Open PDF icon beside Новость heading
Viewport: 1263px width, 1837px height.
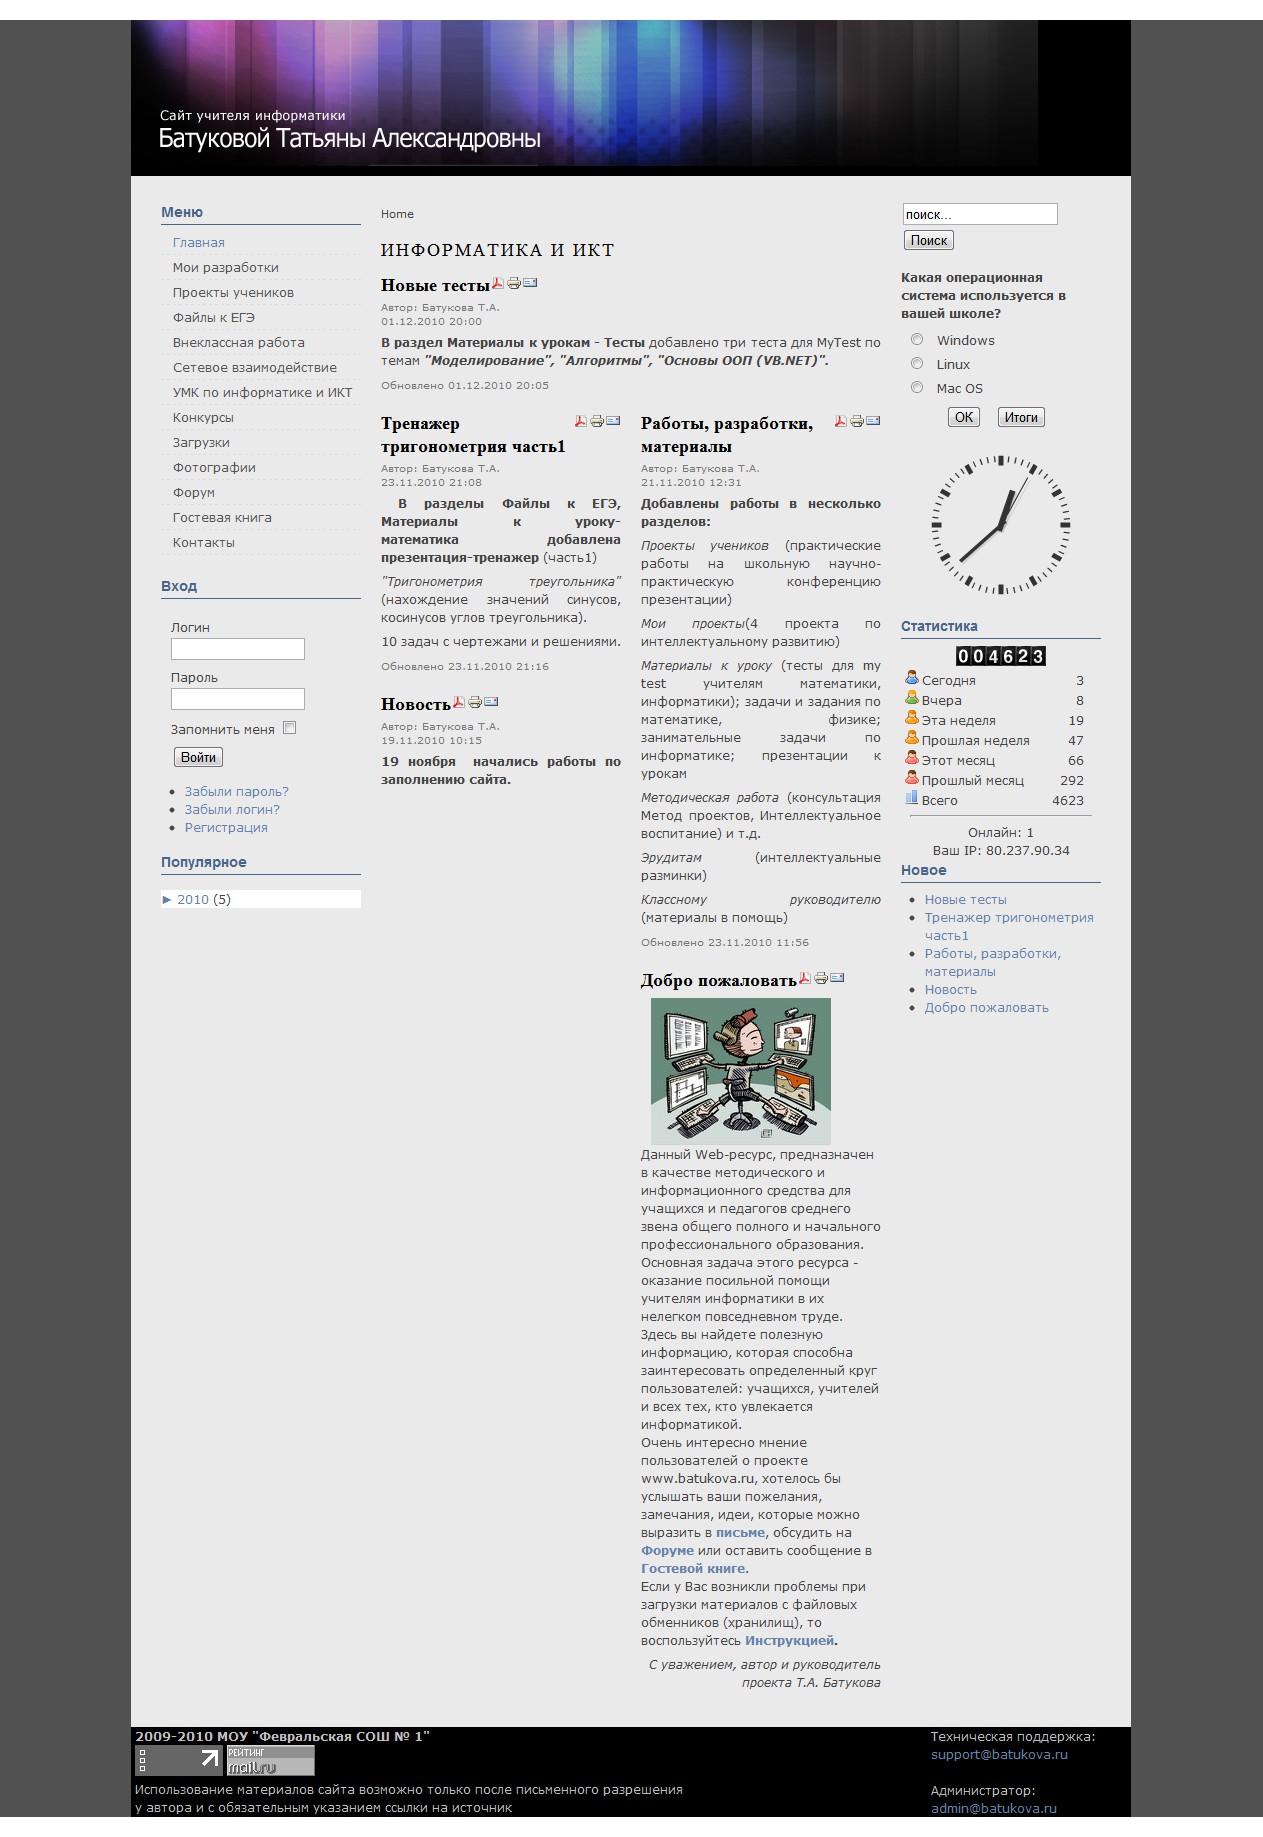[x=459, y=702]
